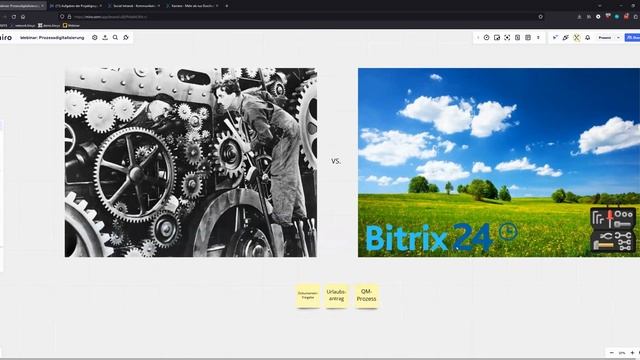Reload the page using the browser refresh icon
The image size is (640, 360).
[x=14, y=17]
